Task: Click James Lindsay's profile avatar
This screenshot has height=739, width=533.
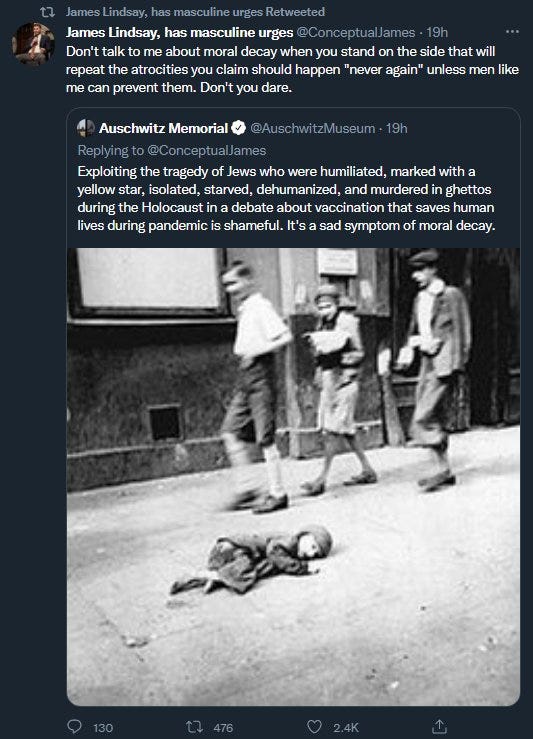Action: tap(33, 44)
